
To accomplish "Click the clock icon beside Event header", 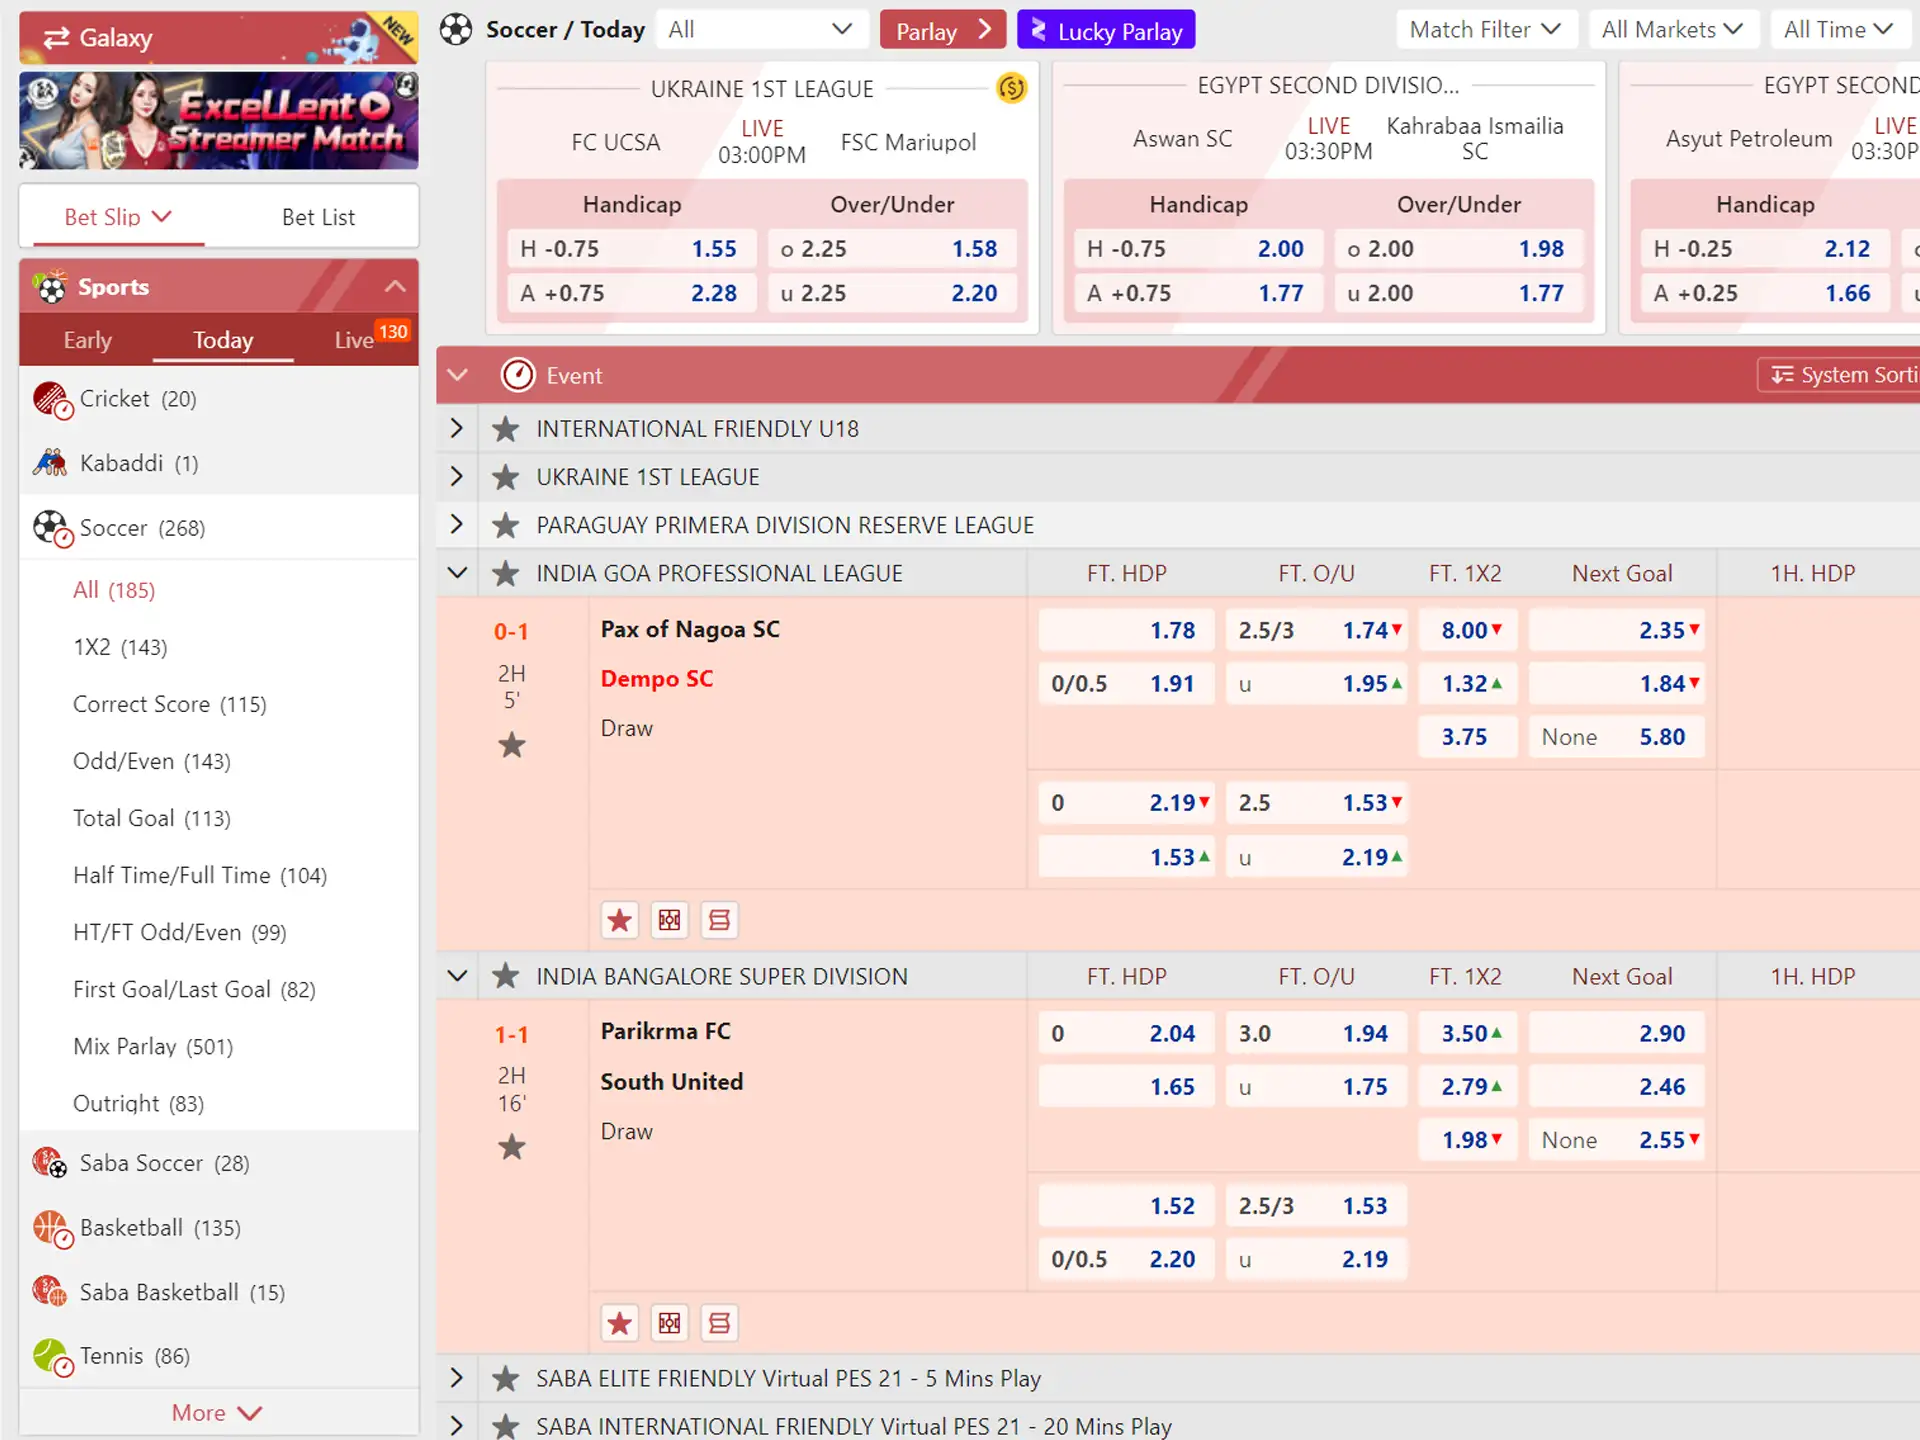I will coord(517,375).
